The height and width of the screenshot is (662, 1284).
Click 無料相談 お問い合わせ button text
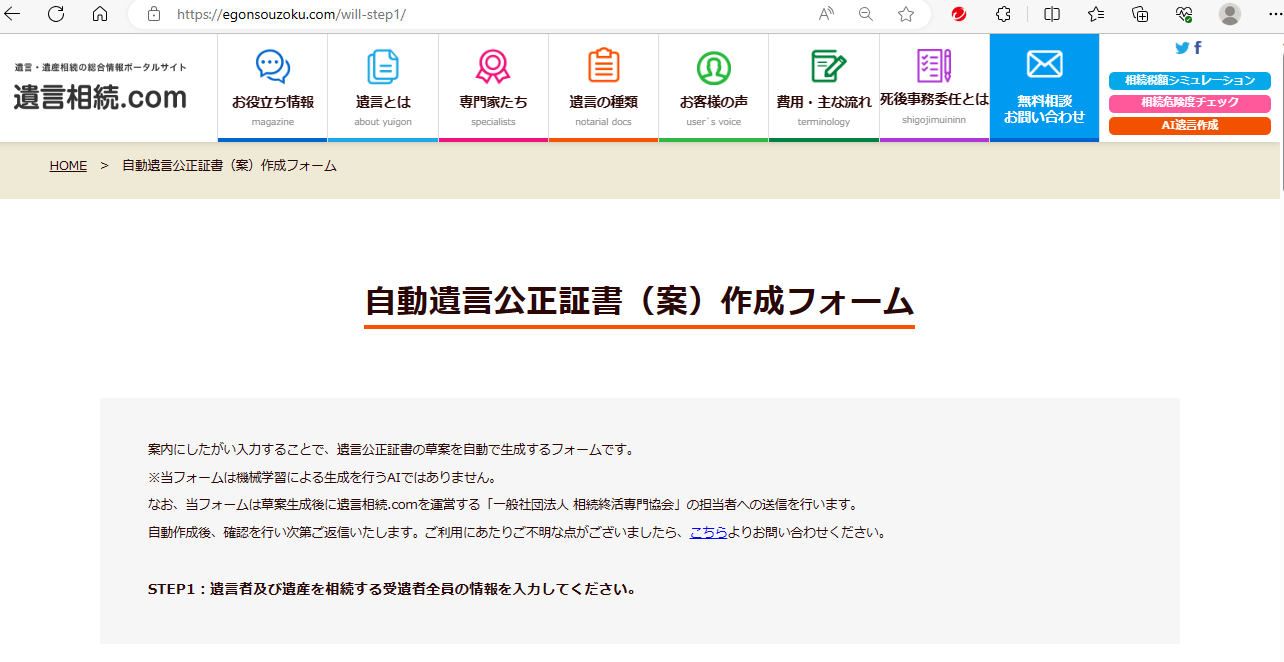(x=1044, y=108)
